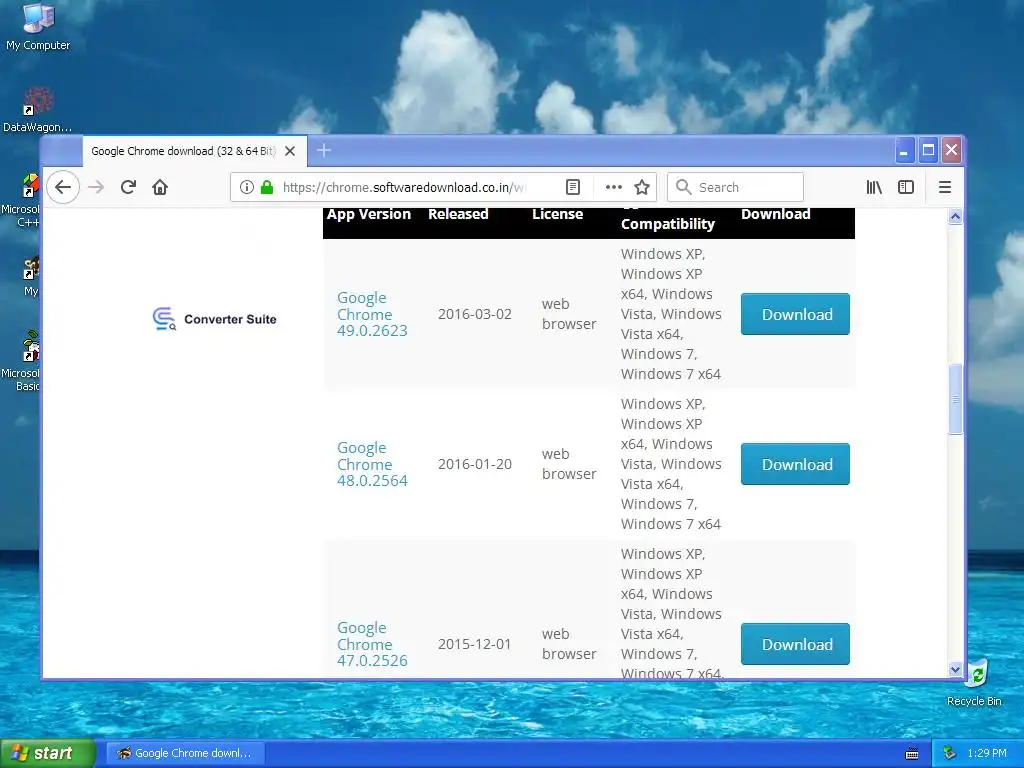Open the Google Chrome 48.0.2564 link
Image resolution: width=1024 pixels, height=768 pixels.
(372, 464)
